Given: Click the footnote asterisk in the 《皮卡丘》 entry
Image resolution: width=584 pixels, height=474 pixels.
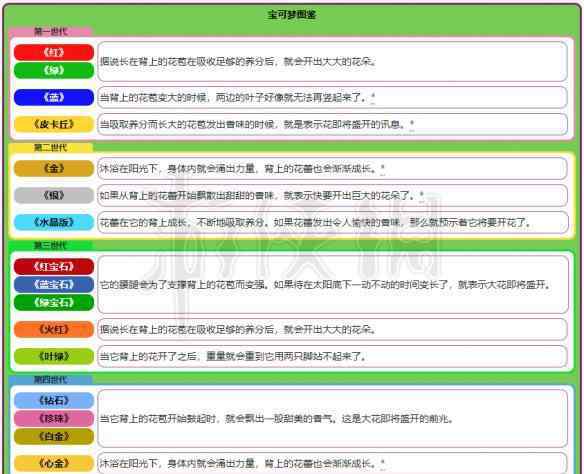Looking at the screenshot, I should tap(412, 124).
